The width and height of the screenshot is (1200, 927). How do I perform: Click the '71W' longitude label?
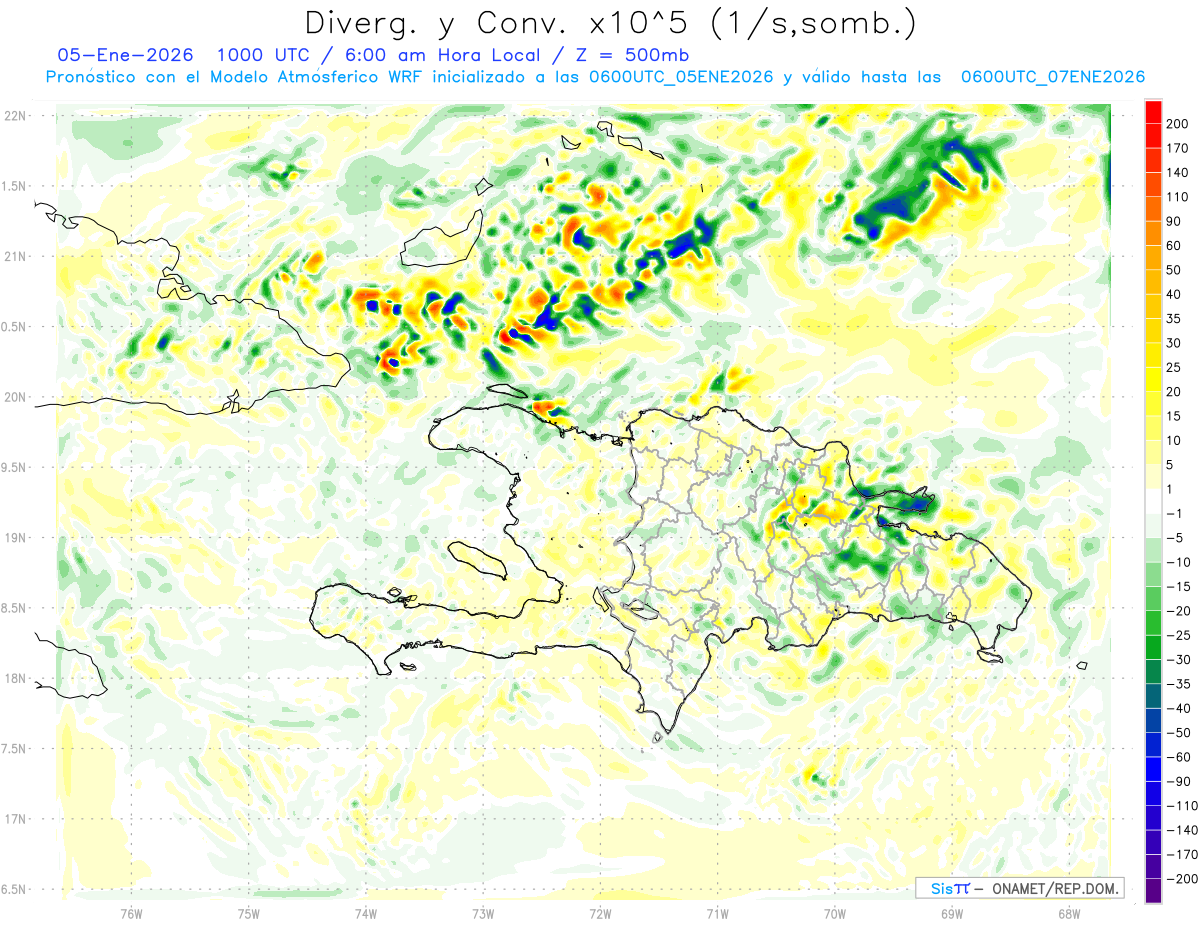(717, 913)
